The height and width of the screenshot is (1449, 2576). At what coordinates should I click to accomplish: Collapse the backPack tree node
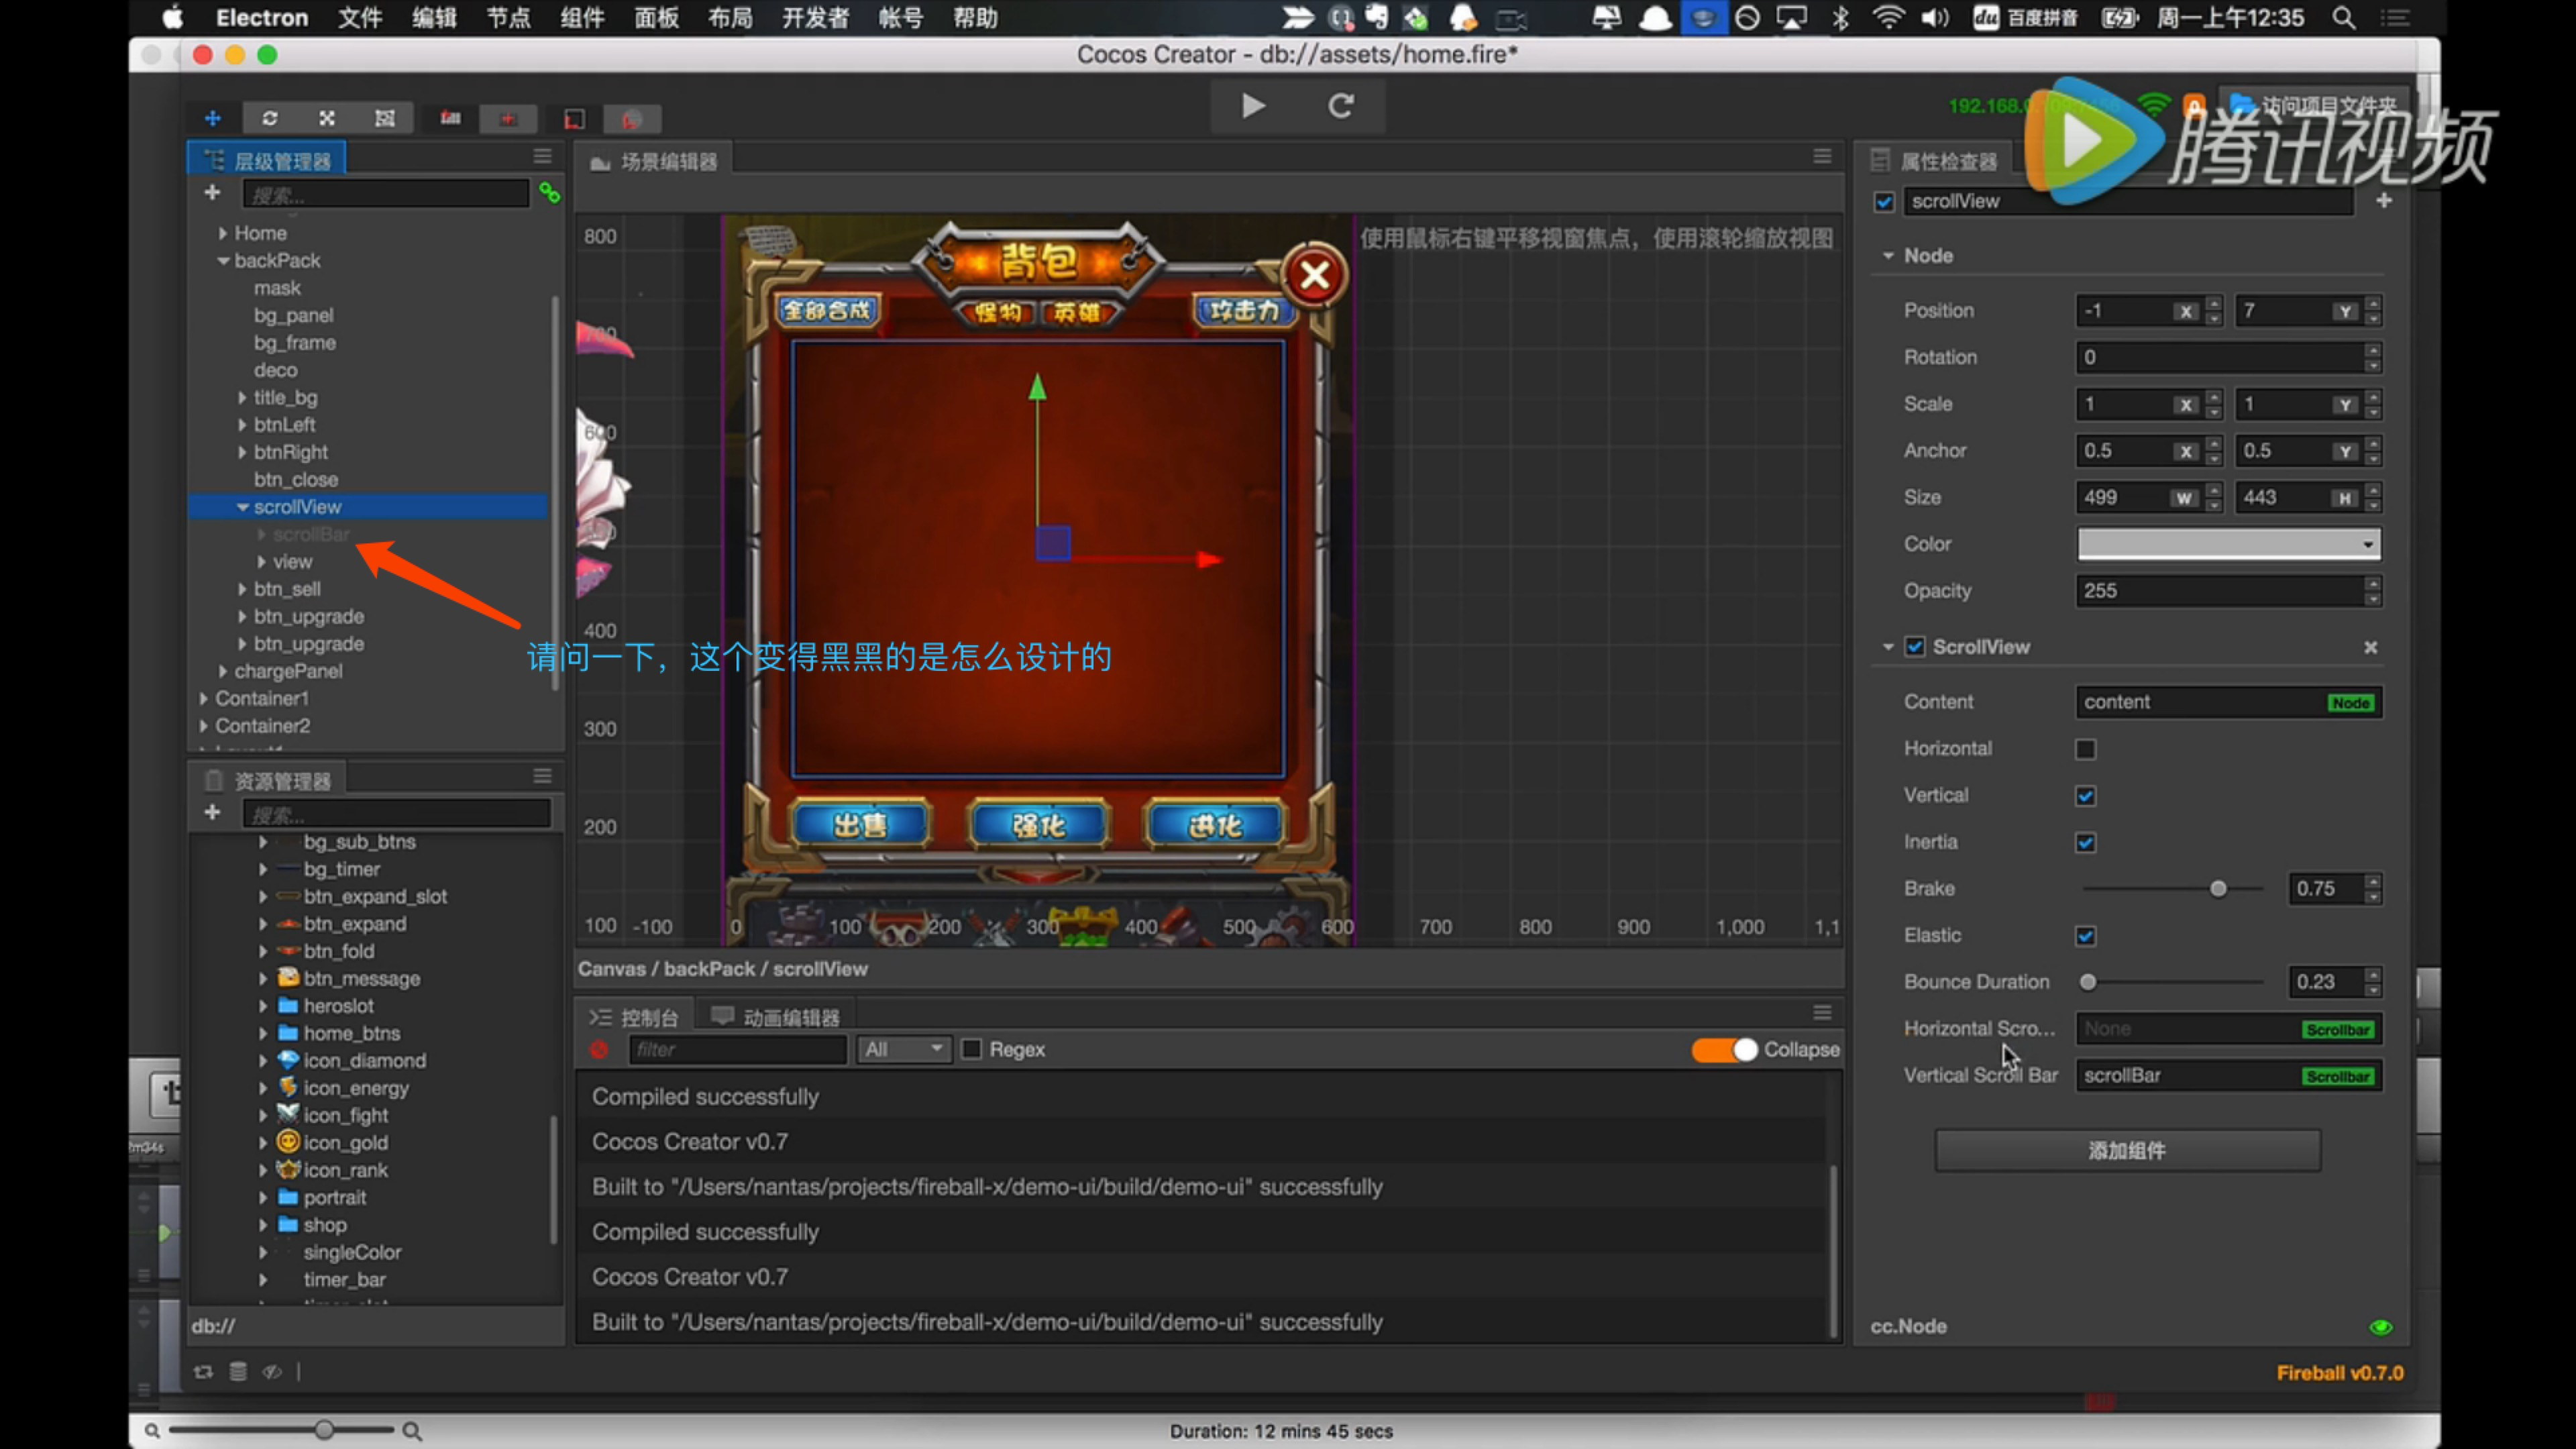tap(223, 261)
